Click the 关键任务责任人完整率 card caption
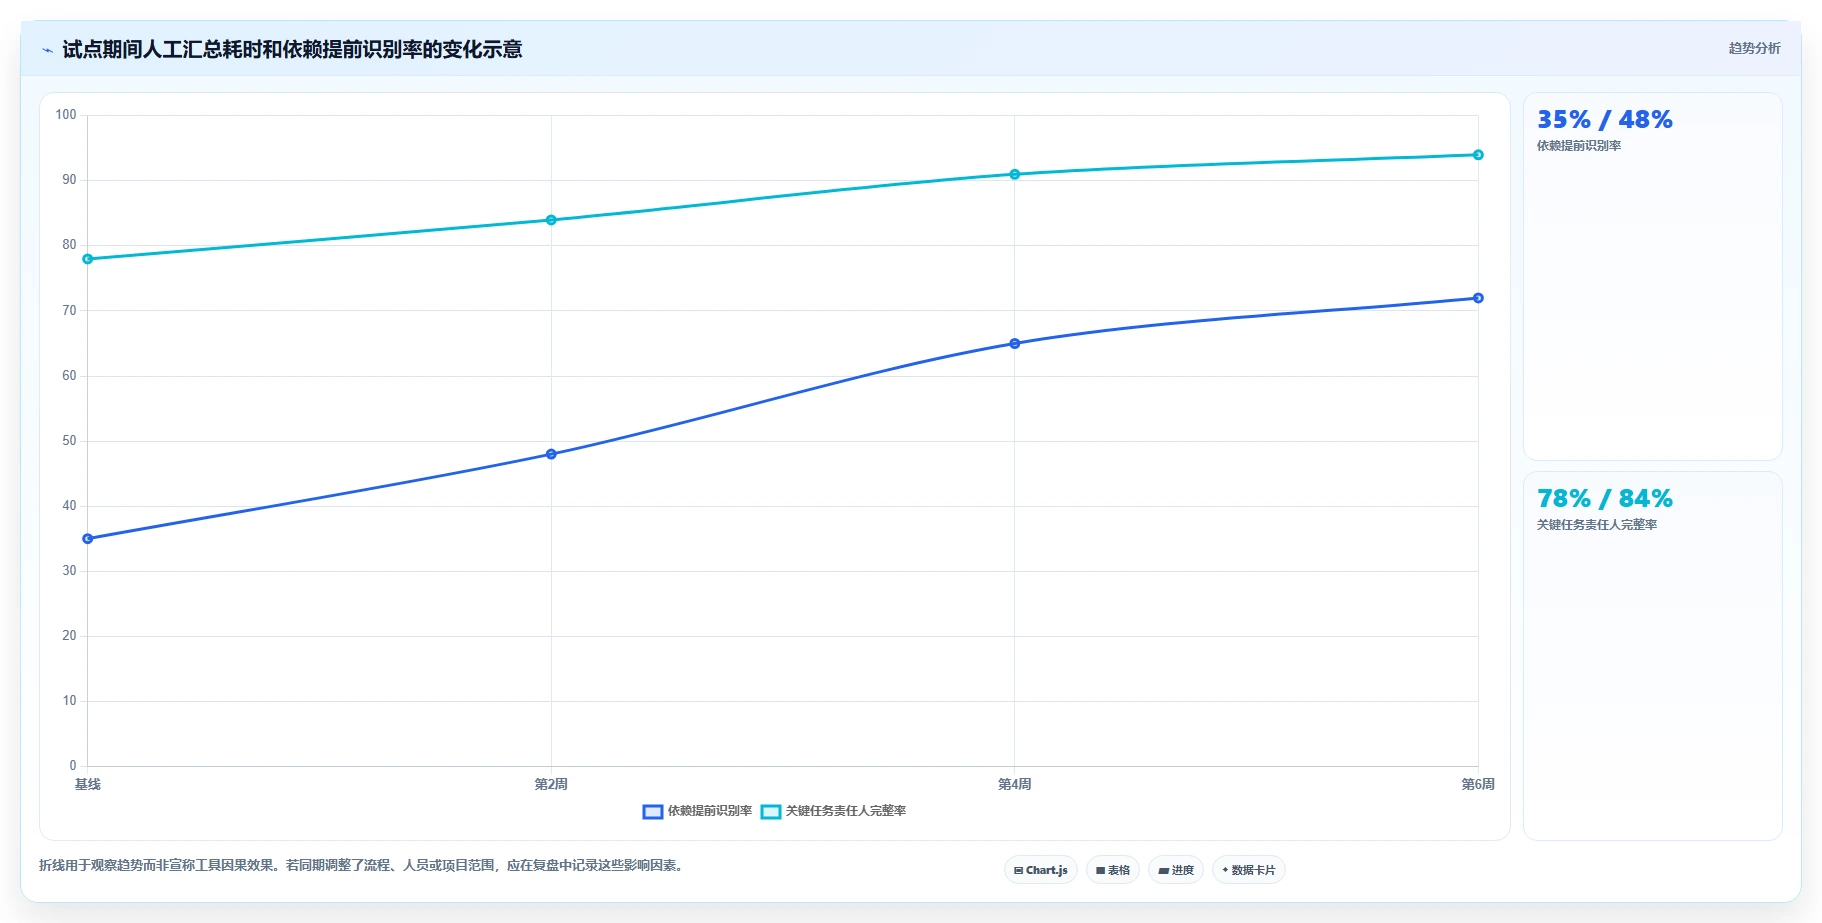Viewport: 1822px width, 923px height. (x=1597, y=525)
